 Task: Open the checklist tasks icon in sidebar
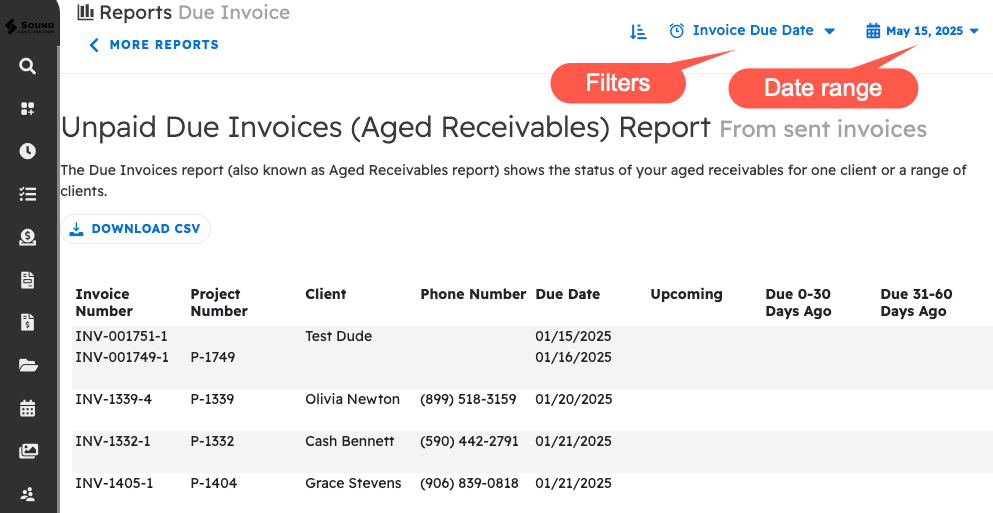click(x=28, y=194)
